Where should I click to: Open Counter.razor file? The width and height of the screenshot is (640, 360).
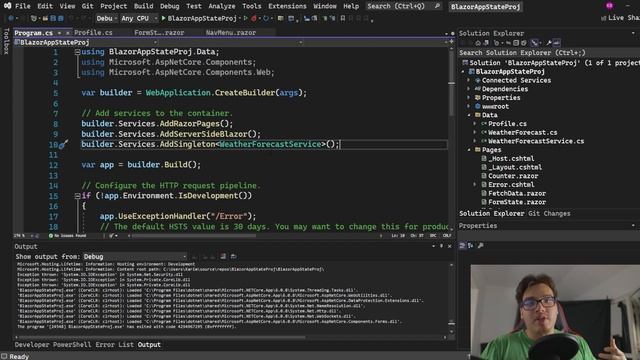[513, 176]
